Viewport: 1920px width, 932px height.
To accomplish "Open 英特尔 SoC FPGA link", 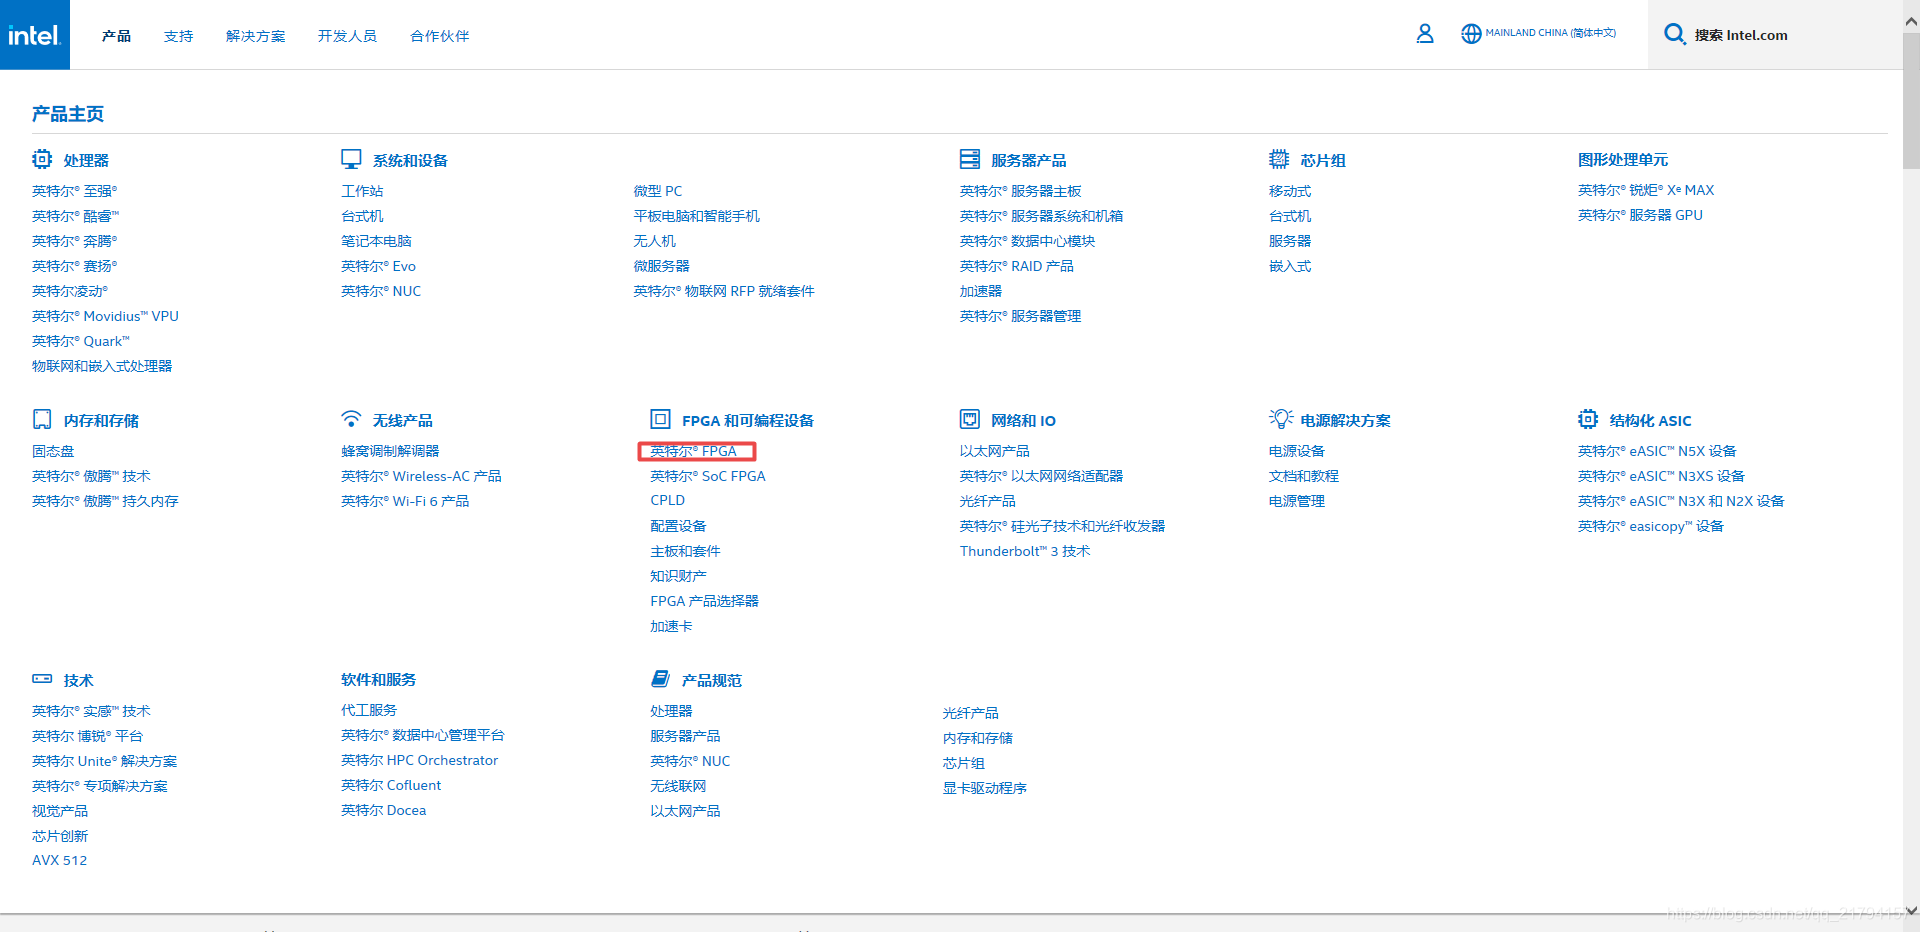I will point(708,476).
